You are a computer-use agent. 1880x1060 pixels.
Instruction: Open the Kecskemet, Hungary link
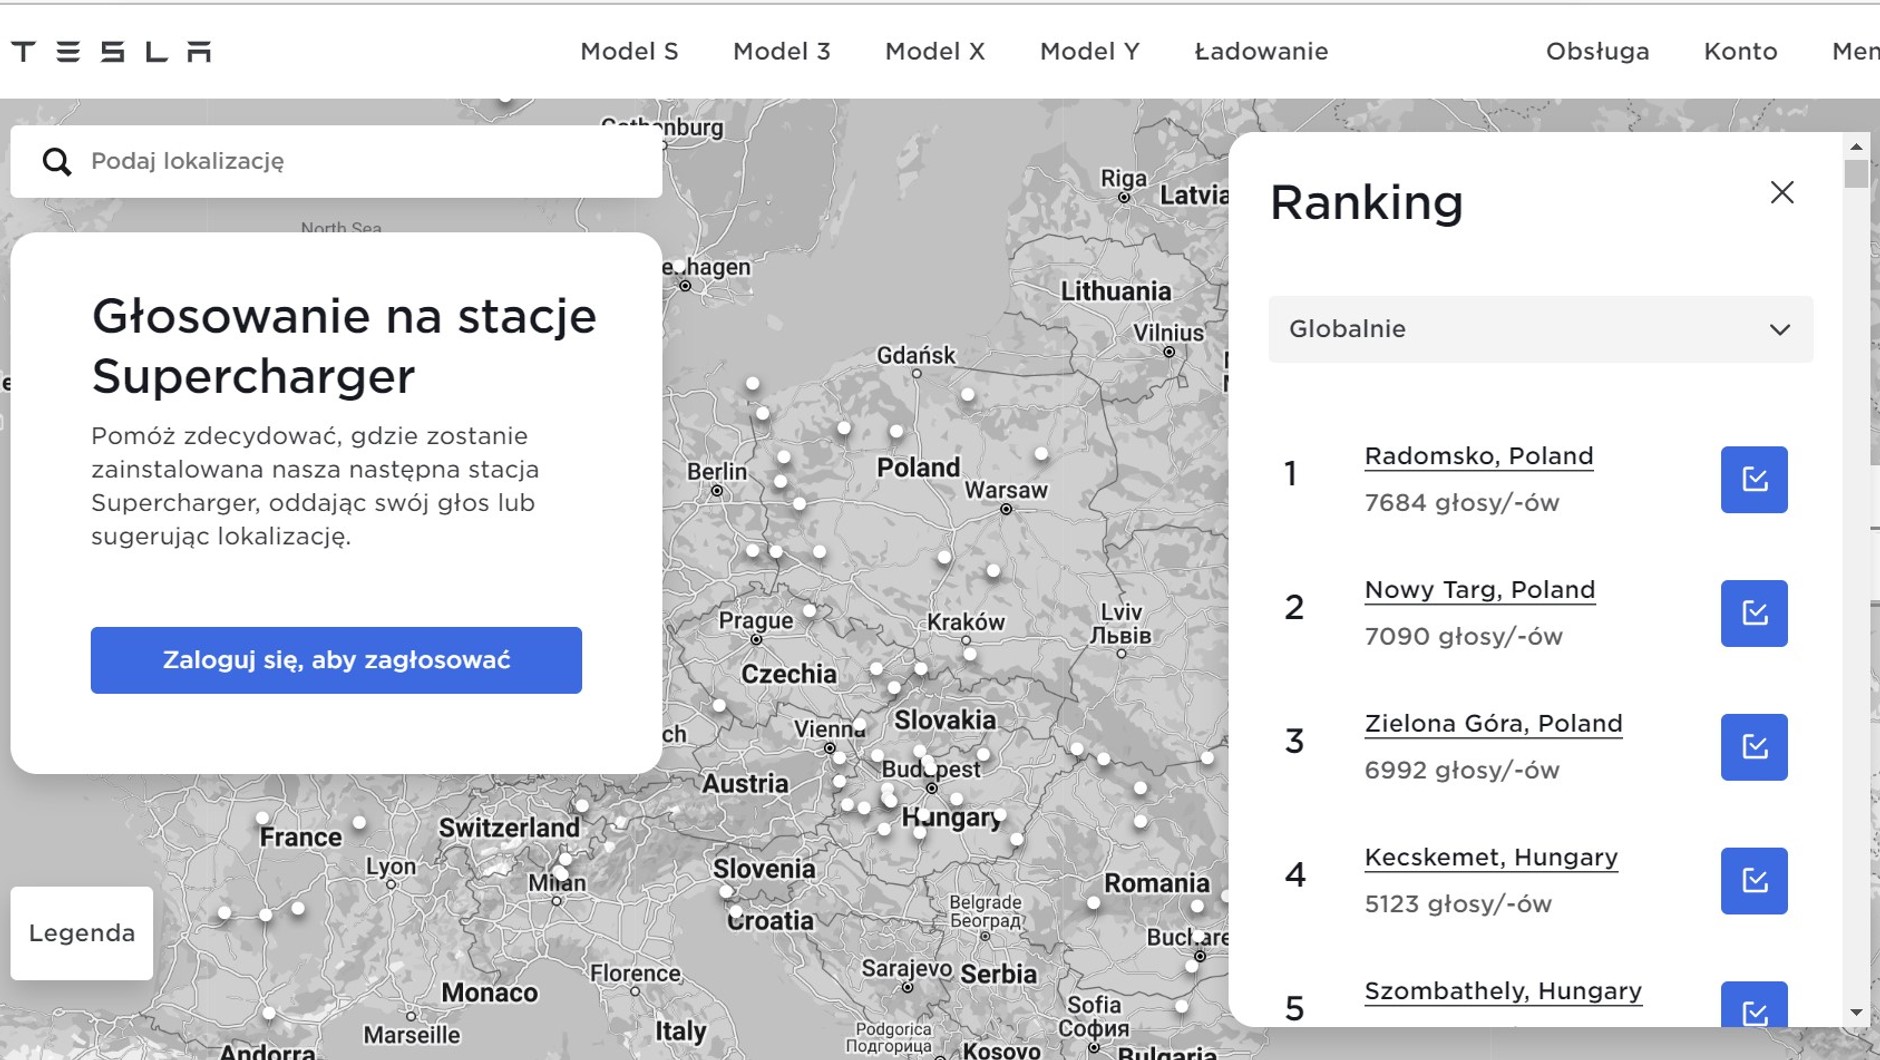click(x=1491, y=858)
